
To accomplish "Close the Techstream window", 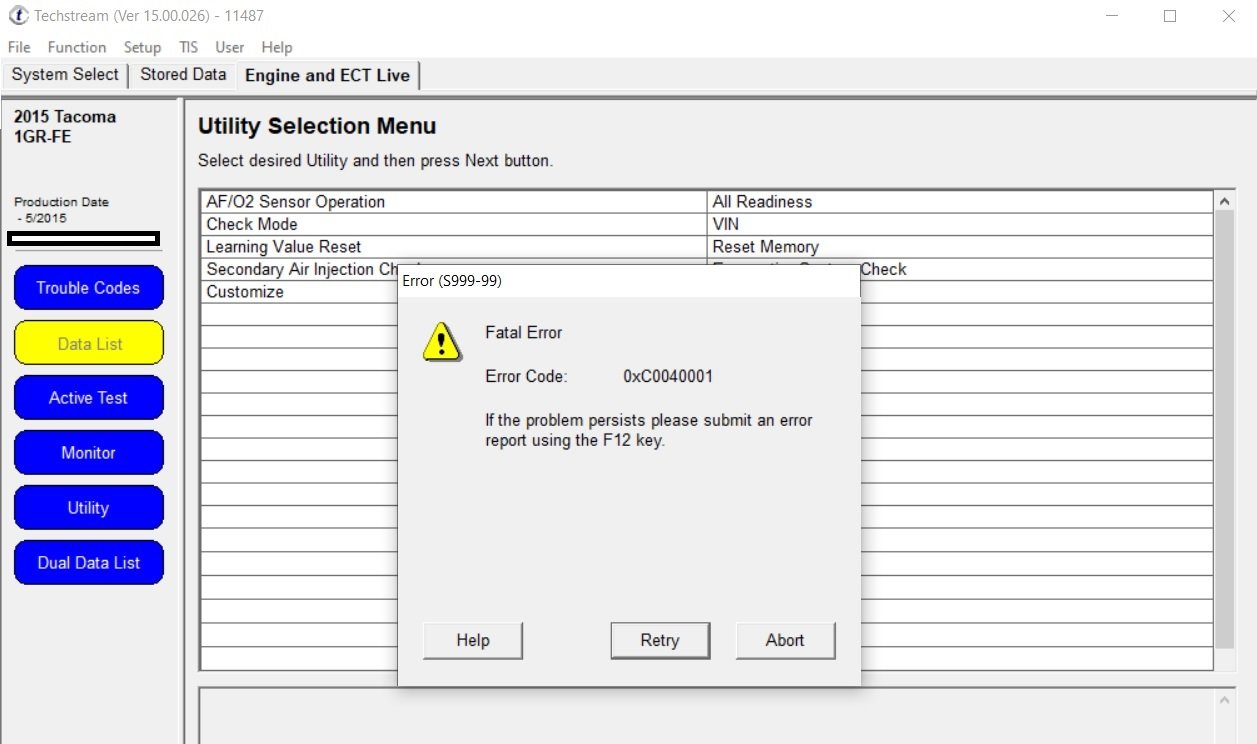I will [1229, 16].
